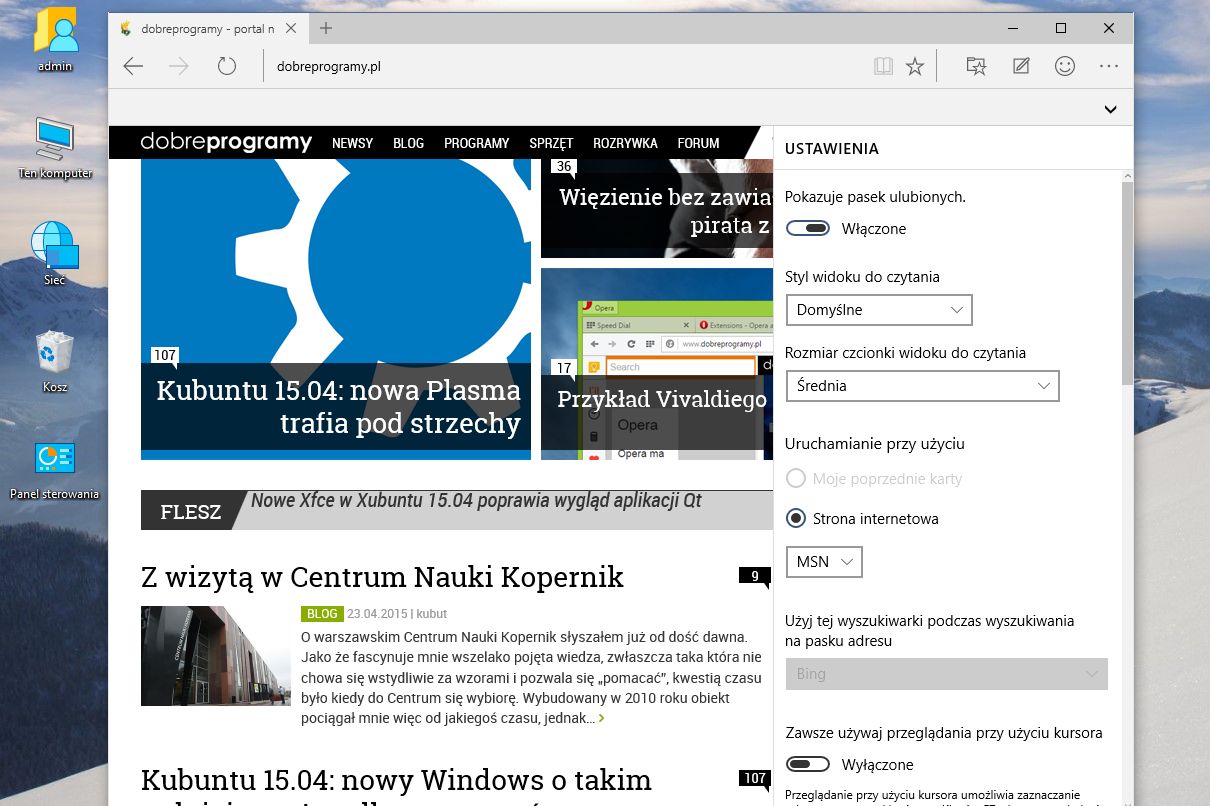Open the Bing search engine dropdown
This screenshot has height=806, width=1210.
(947, 674)
